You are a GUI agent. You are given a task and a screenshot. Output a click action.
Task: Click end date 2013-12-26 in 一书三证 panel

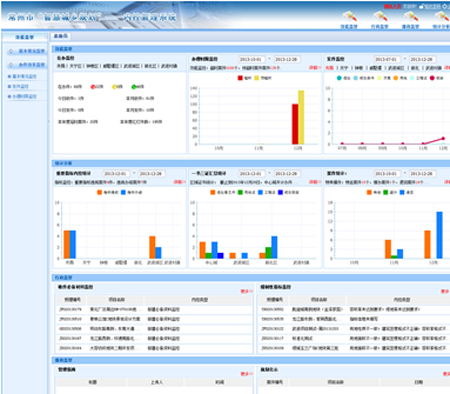(286, 174)
